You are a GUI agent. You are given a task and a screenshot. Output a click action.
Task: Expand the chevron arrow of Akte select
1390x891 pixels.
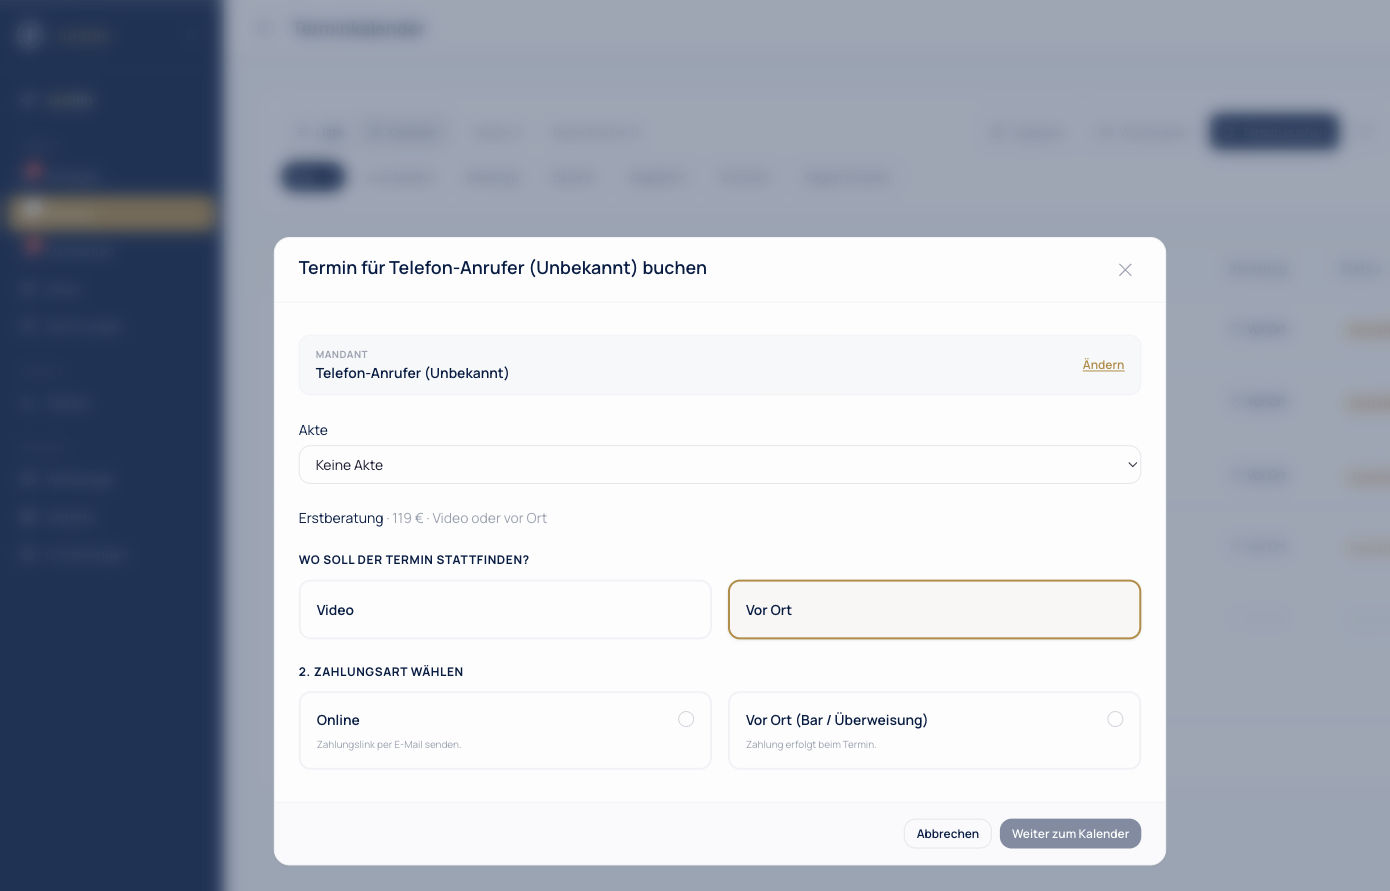(x=1132, y=465)
